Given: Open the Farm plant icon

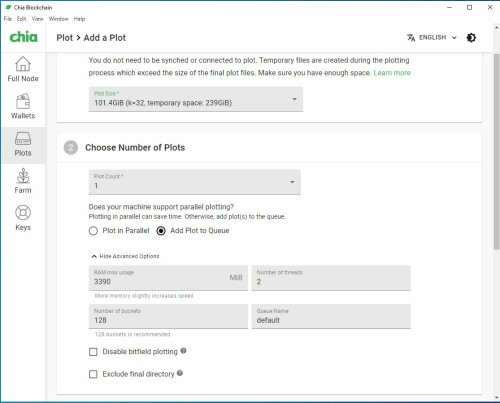Looking at the screenshot, I should click(23, 176).
